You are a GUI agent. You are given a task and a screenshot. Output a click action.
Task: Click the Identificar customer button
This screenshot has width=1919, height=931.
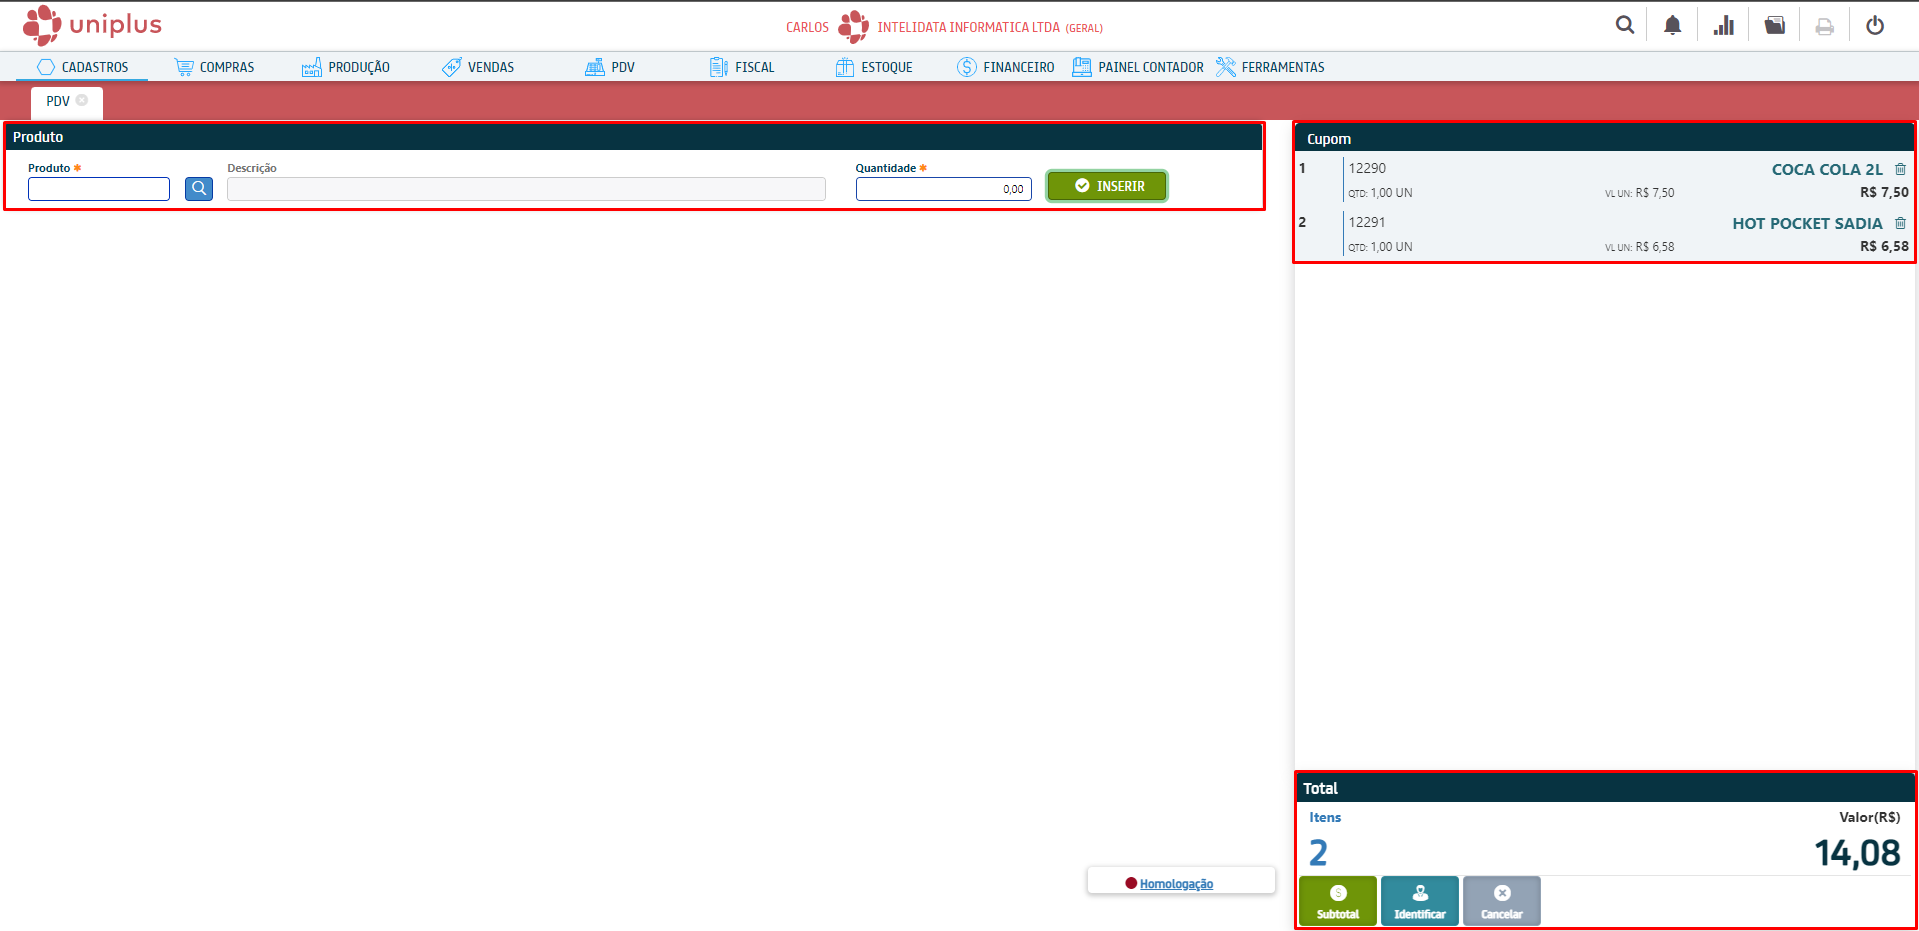click(x=1419, y=901)
